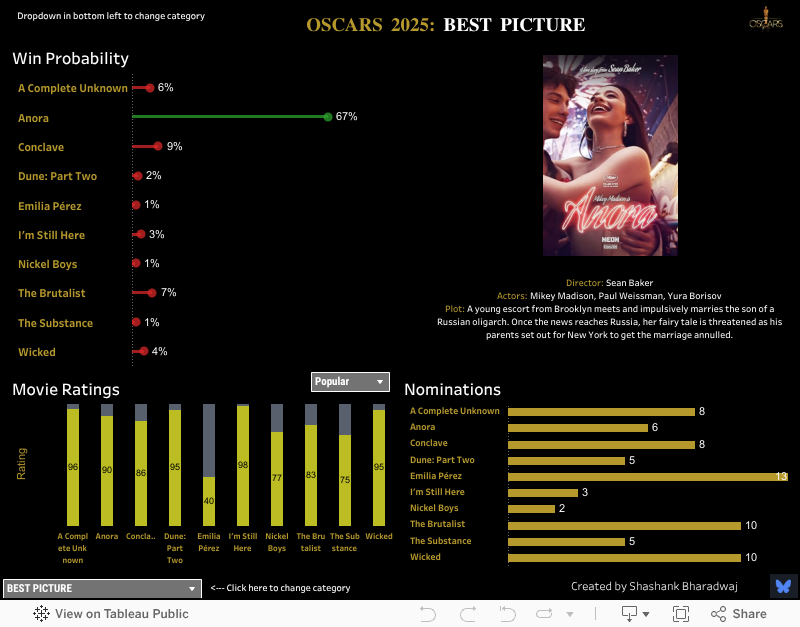Click the Oscars logo in top corner

coord(766,19)
